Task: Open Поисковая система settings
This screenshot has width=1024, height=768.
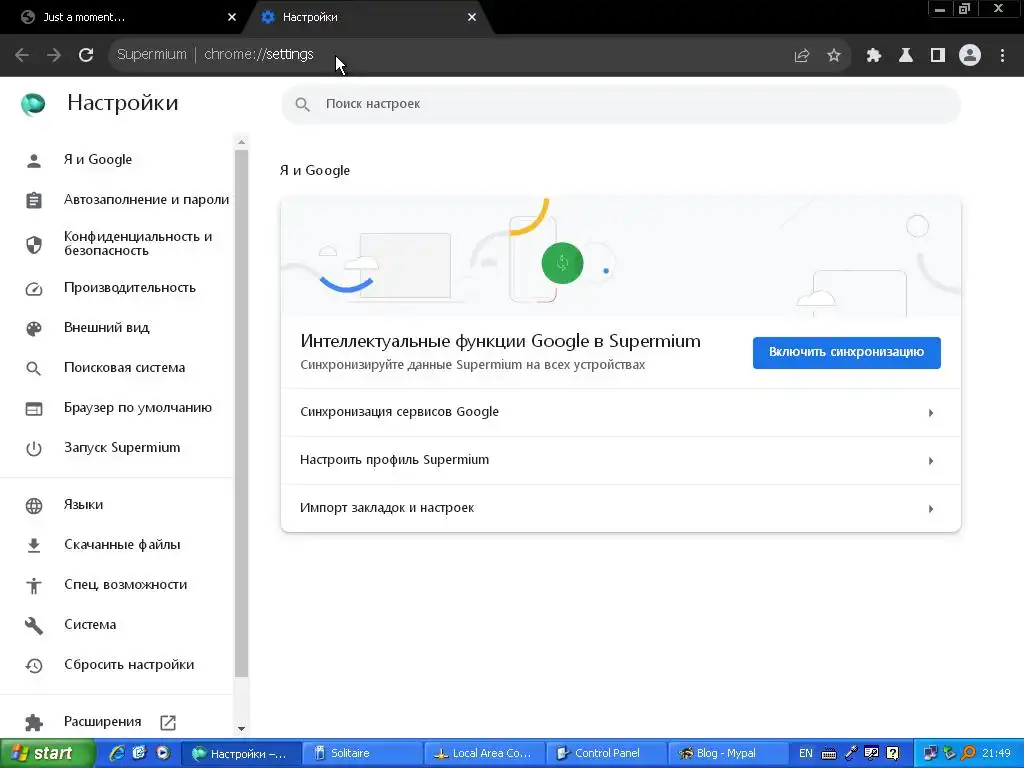Action: [x=124, y=368]
